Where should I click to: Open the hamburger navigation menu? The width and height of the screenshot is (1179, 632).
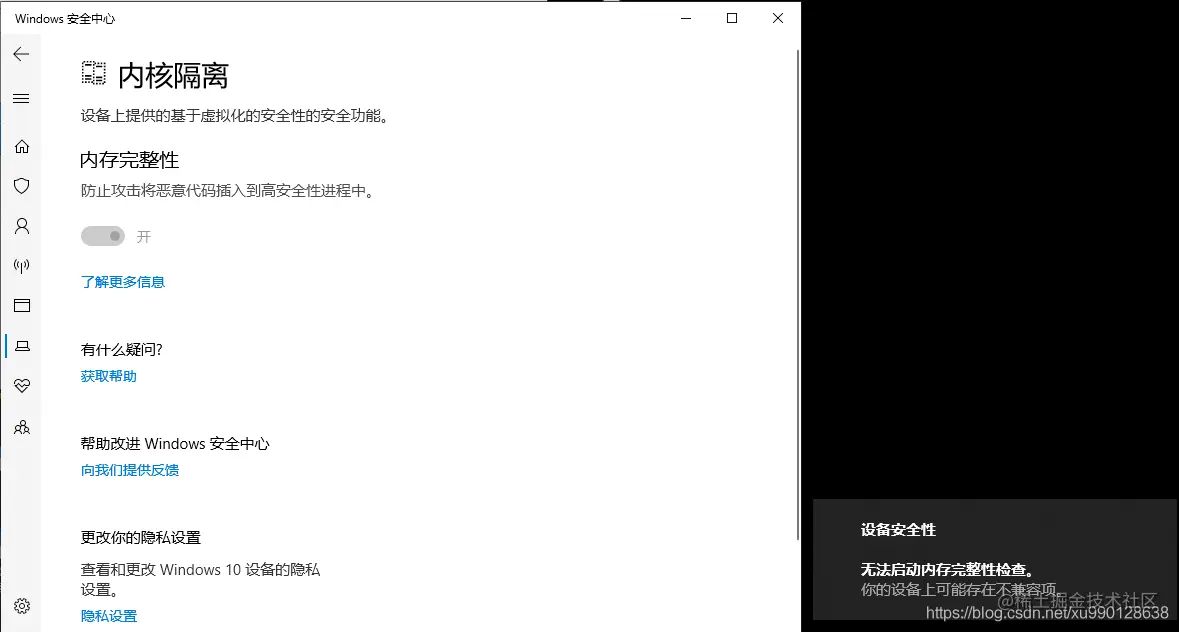pyautogui.click(x=21, y=98)
